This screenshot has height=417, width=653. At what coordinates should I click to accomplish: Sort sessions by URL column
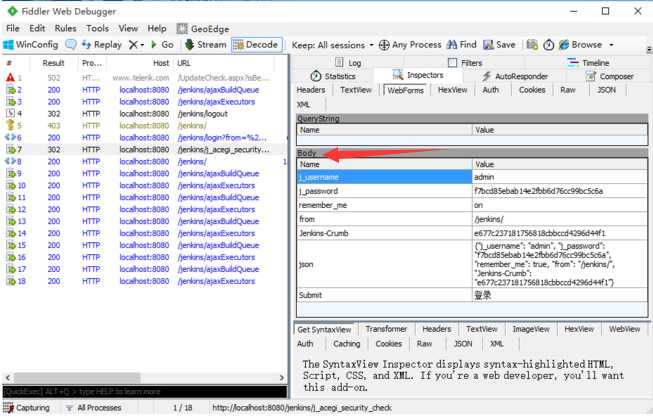(224, 63)
